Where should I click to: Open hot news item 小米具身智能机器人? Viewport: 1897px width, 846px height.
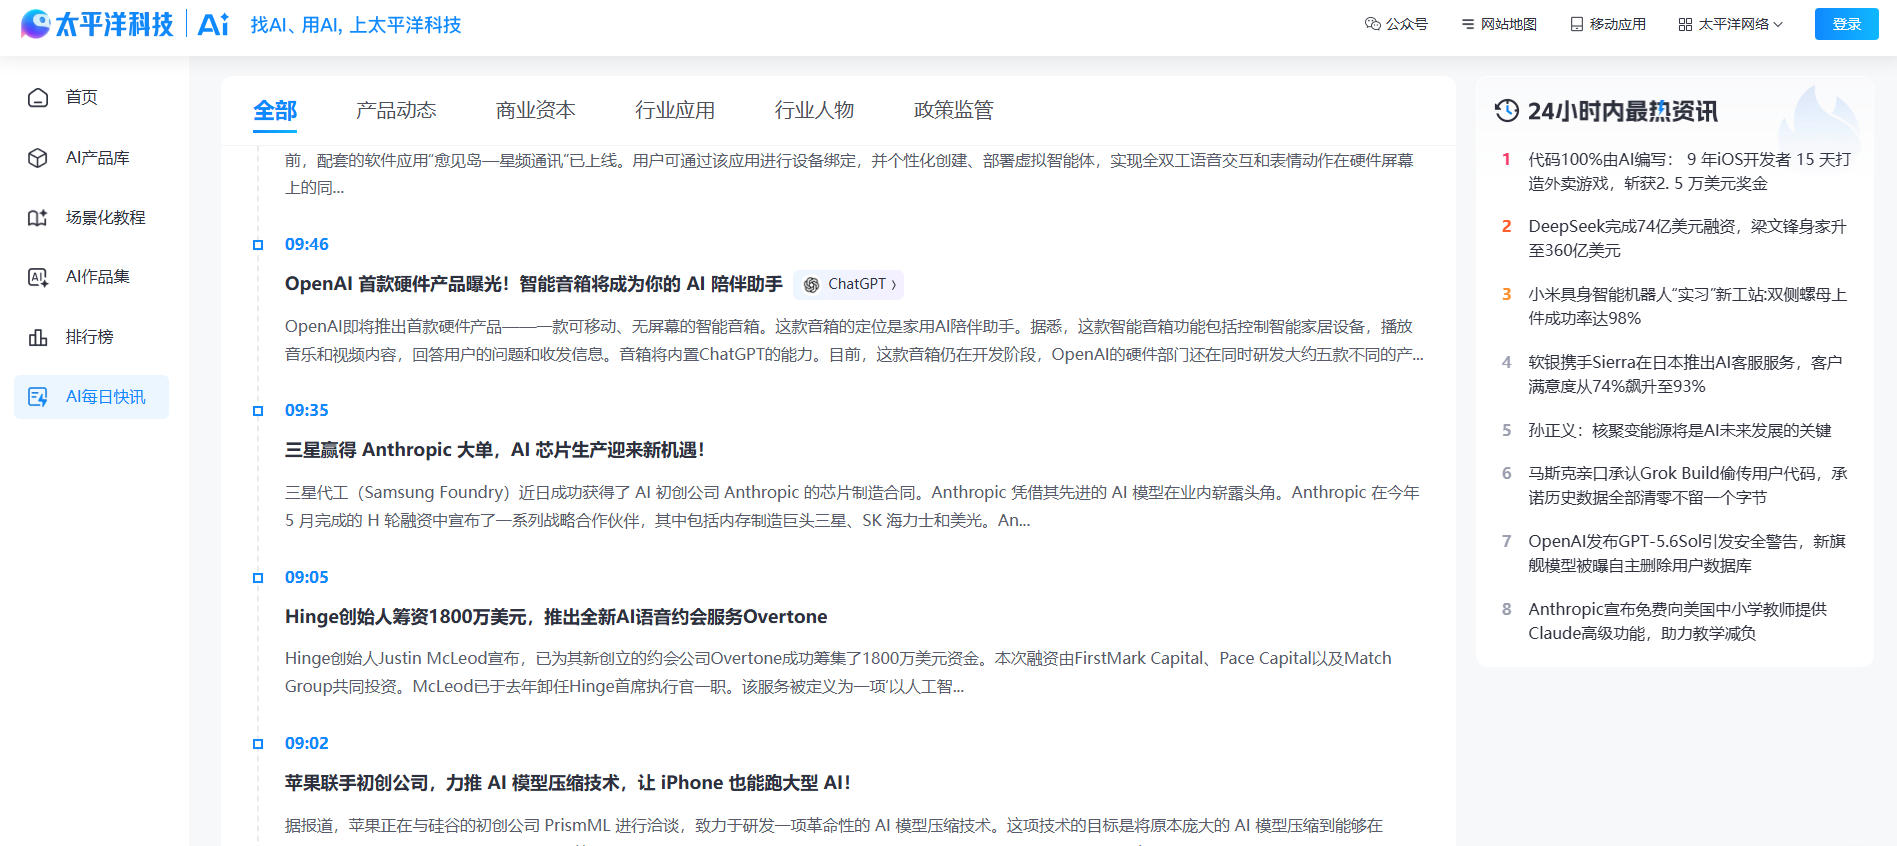coord(1687,306)
